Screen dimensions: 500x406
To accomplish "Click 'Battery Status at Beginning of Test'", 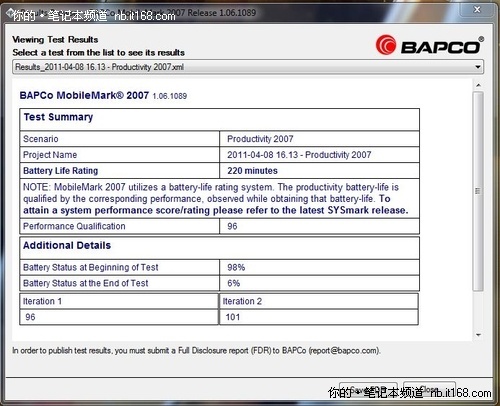I will click(91, 267).
